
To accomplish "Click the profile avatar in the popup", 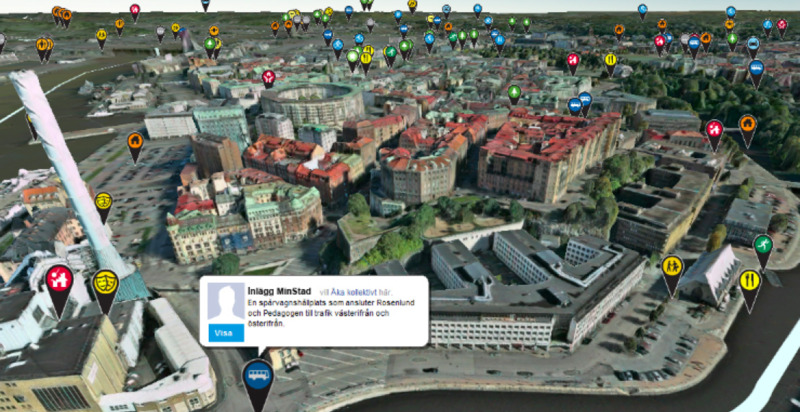I will point(226,303).
